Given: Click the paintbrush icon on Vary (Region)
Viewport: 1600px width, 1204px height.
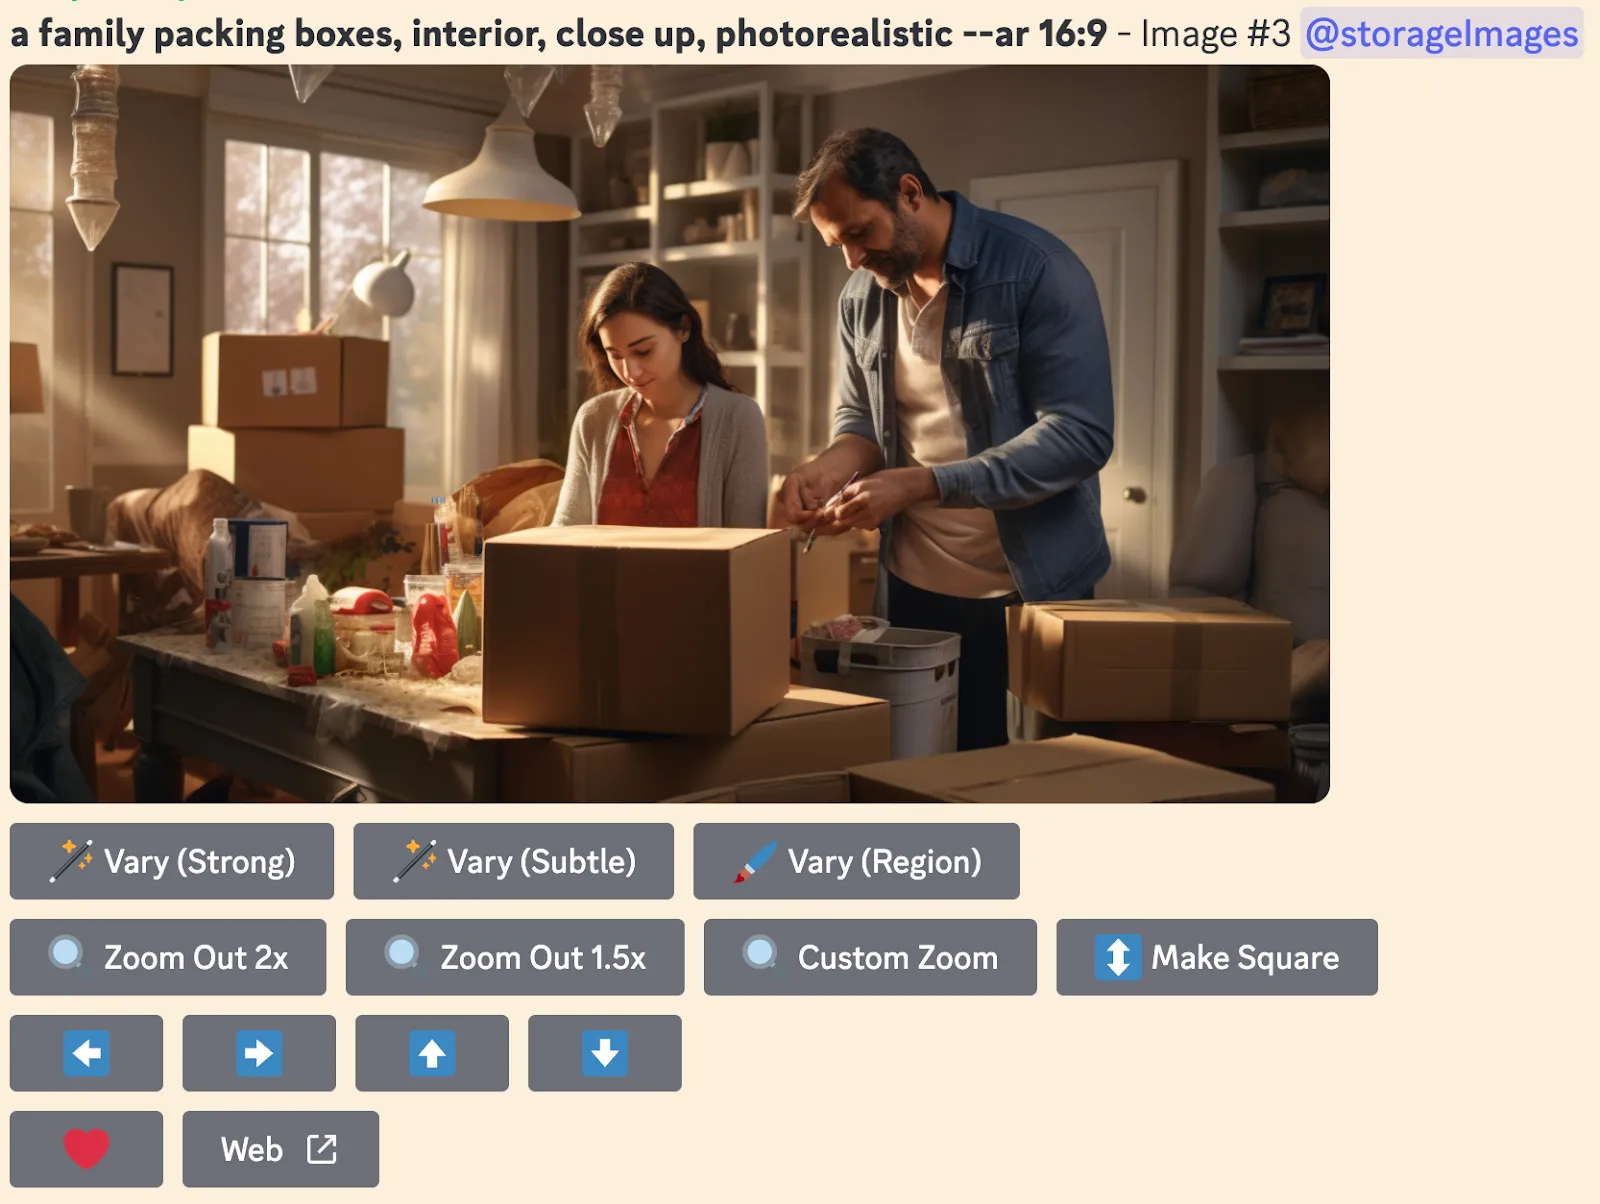Looking at the screenshot, I should click(x=755, y=861).
